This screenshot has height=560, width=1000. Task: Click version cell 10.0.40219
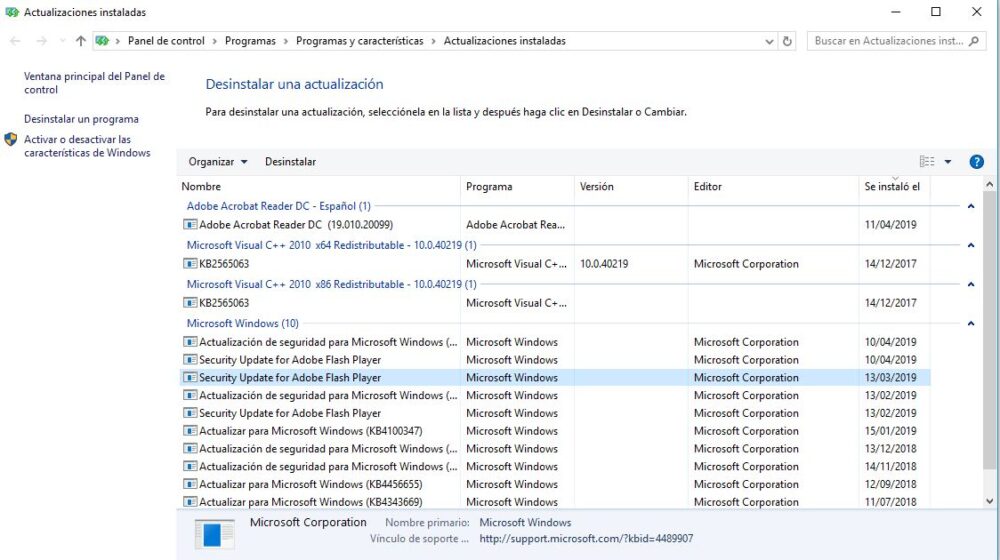[604, 264]
